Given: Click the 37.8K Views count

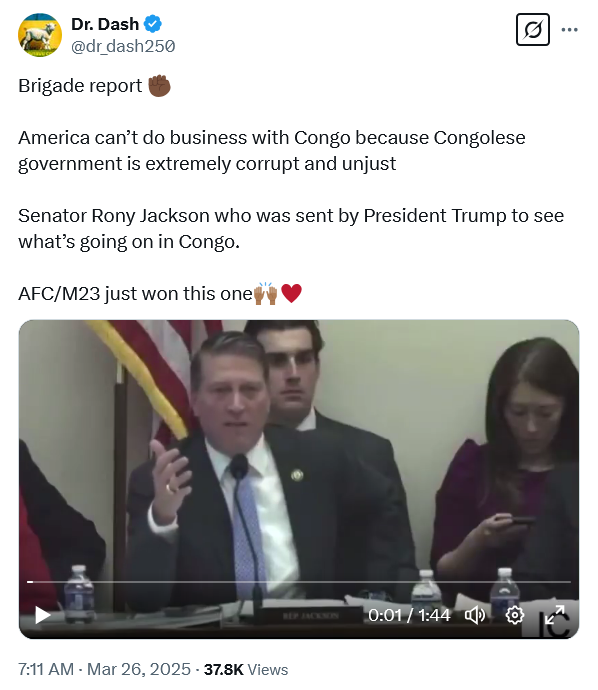Looking at the screenshot, I should 246,669.
